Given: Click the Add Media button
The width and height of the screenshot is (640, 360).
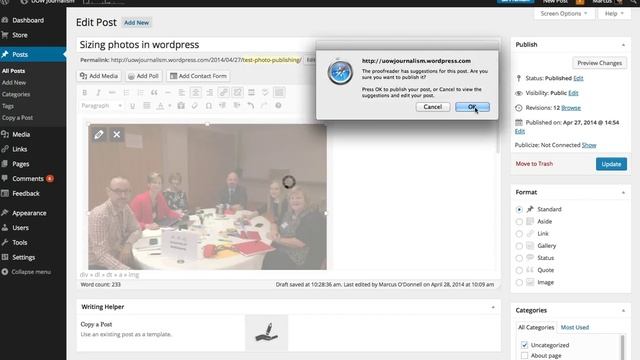Looking at the screenshot, I should tap(99, 76).
